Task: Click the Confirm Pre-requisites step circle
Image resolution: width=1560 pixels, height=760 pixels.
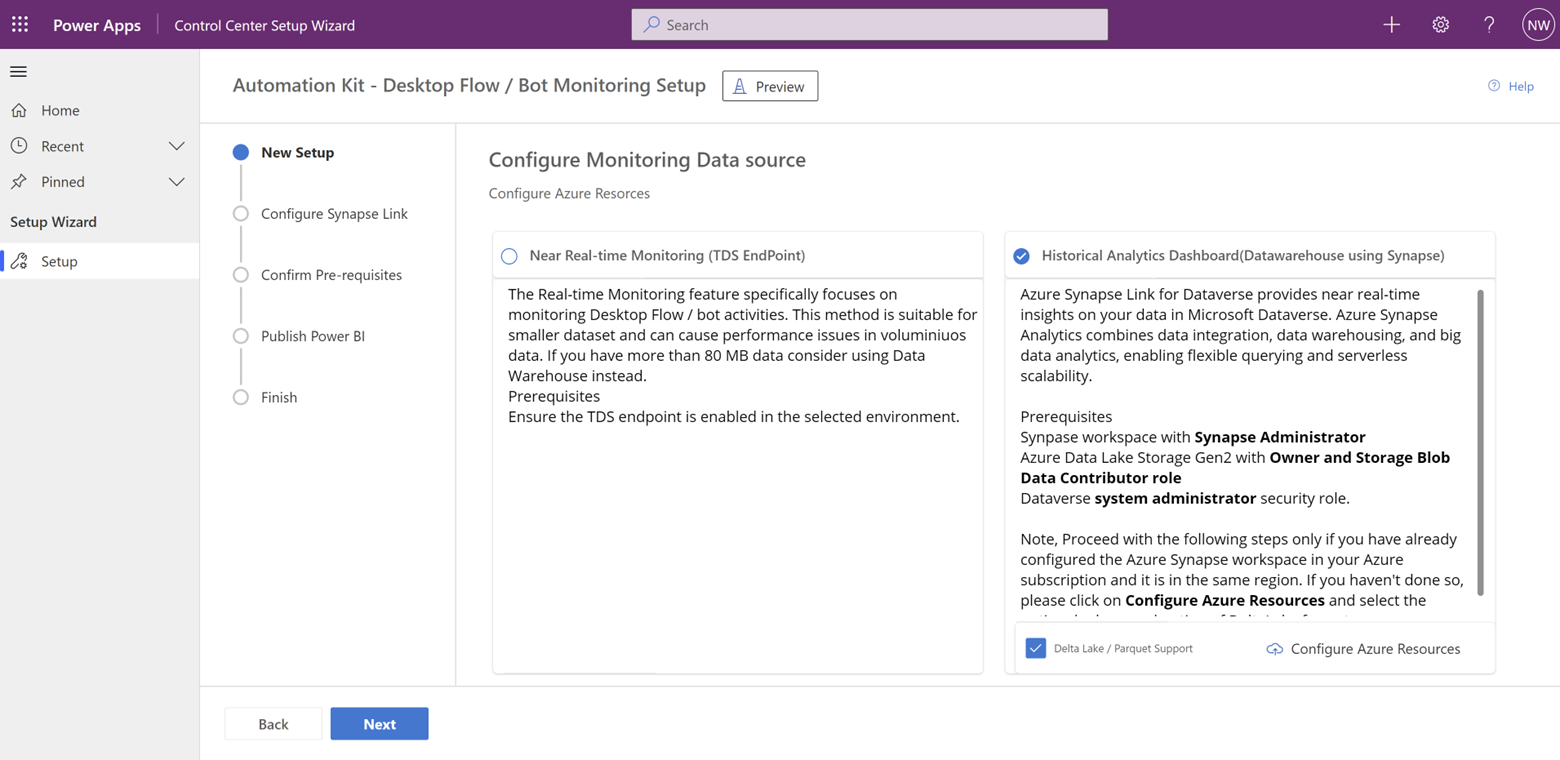Action: (240, 274)
